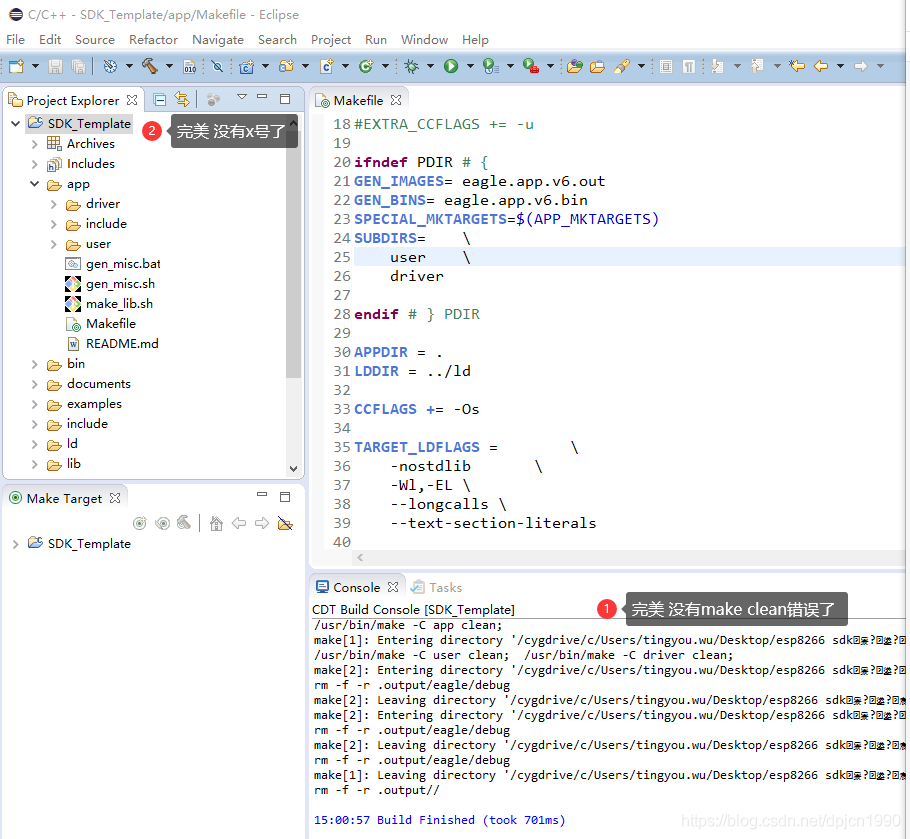This screenshot has height=839, width=910.
Task: Open the Navigate menu
Action: [x=218, y=39]
